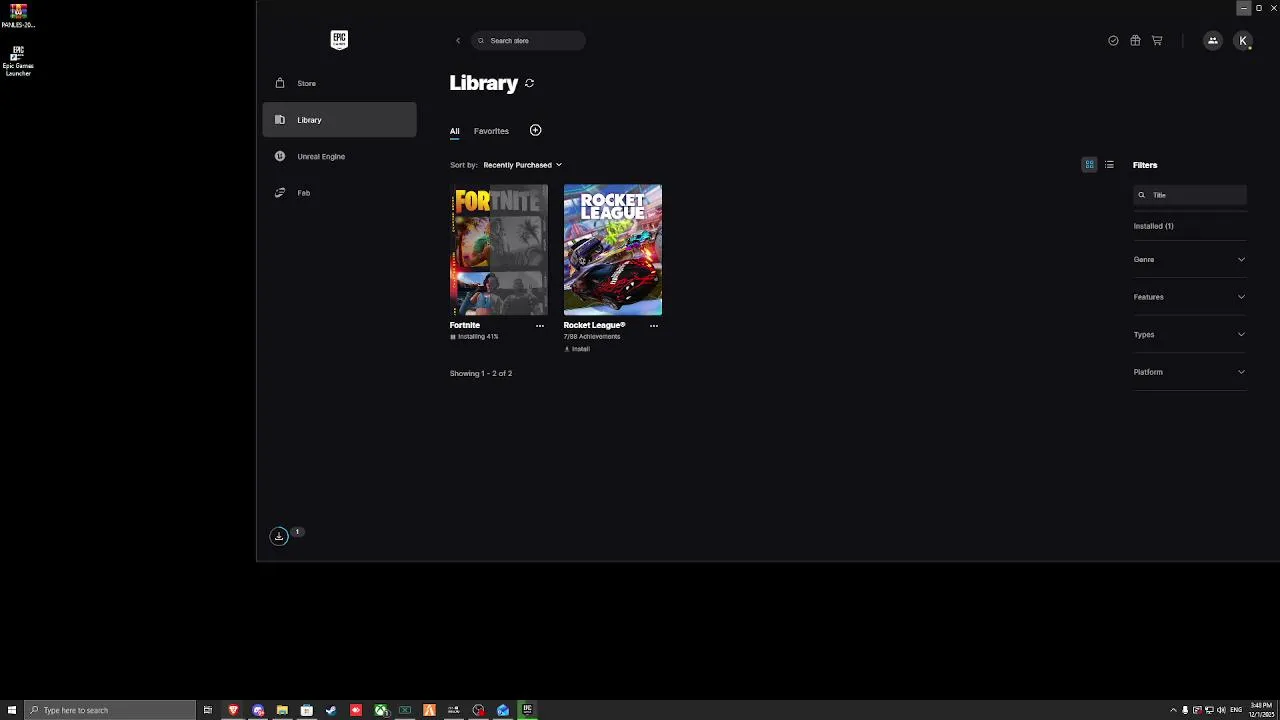Screen dimensions: 1280x720
Task: Open the taskbar clock and date
Action: (1260, 710)
